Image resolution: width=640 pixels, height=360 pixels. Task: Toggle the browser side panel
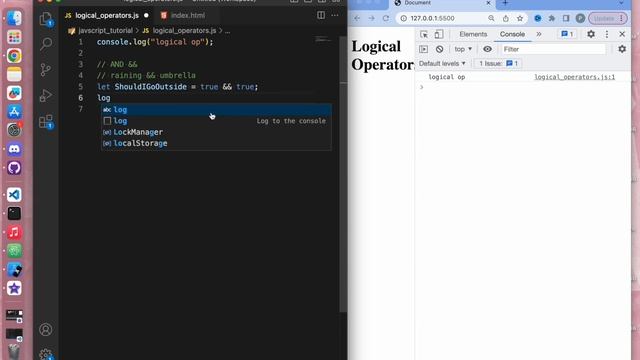(566, 18)
